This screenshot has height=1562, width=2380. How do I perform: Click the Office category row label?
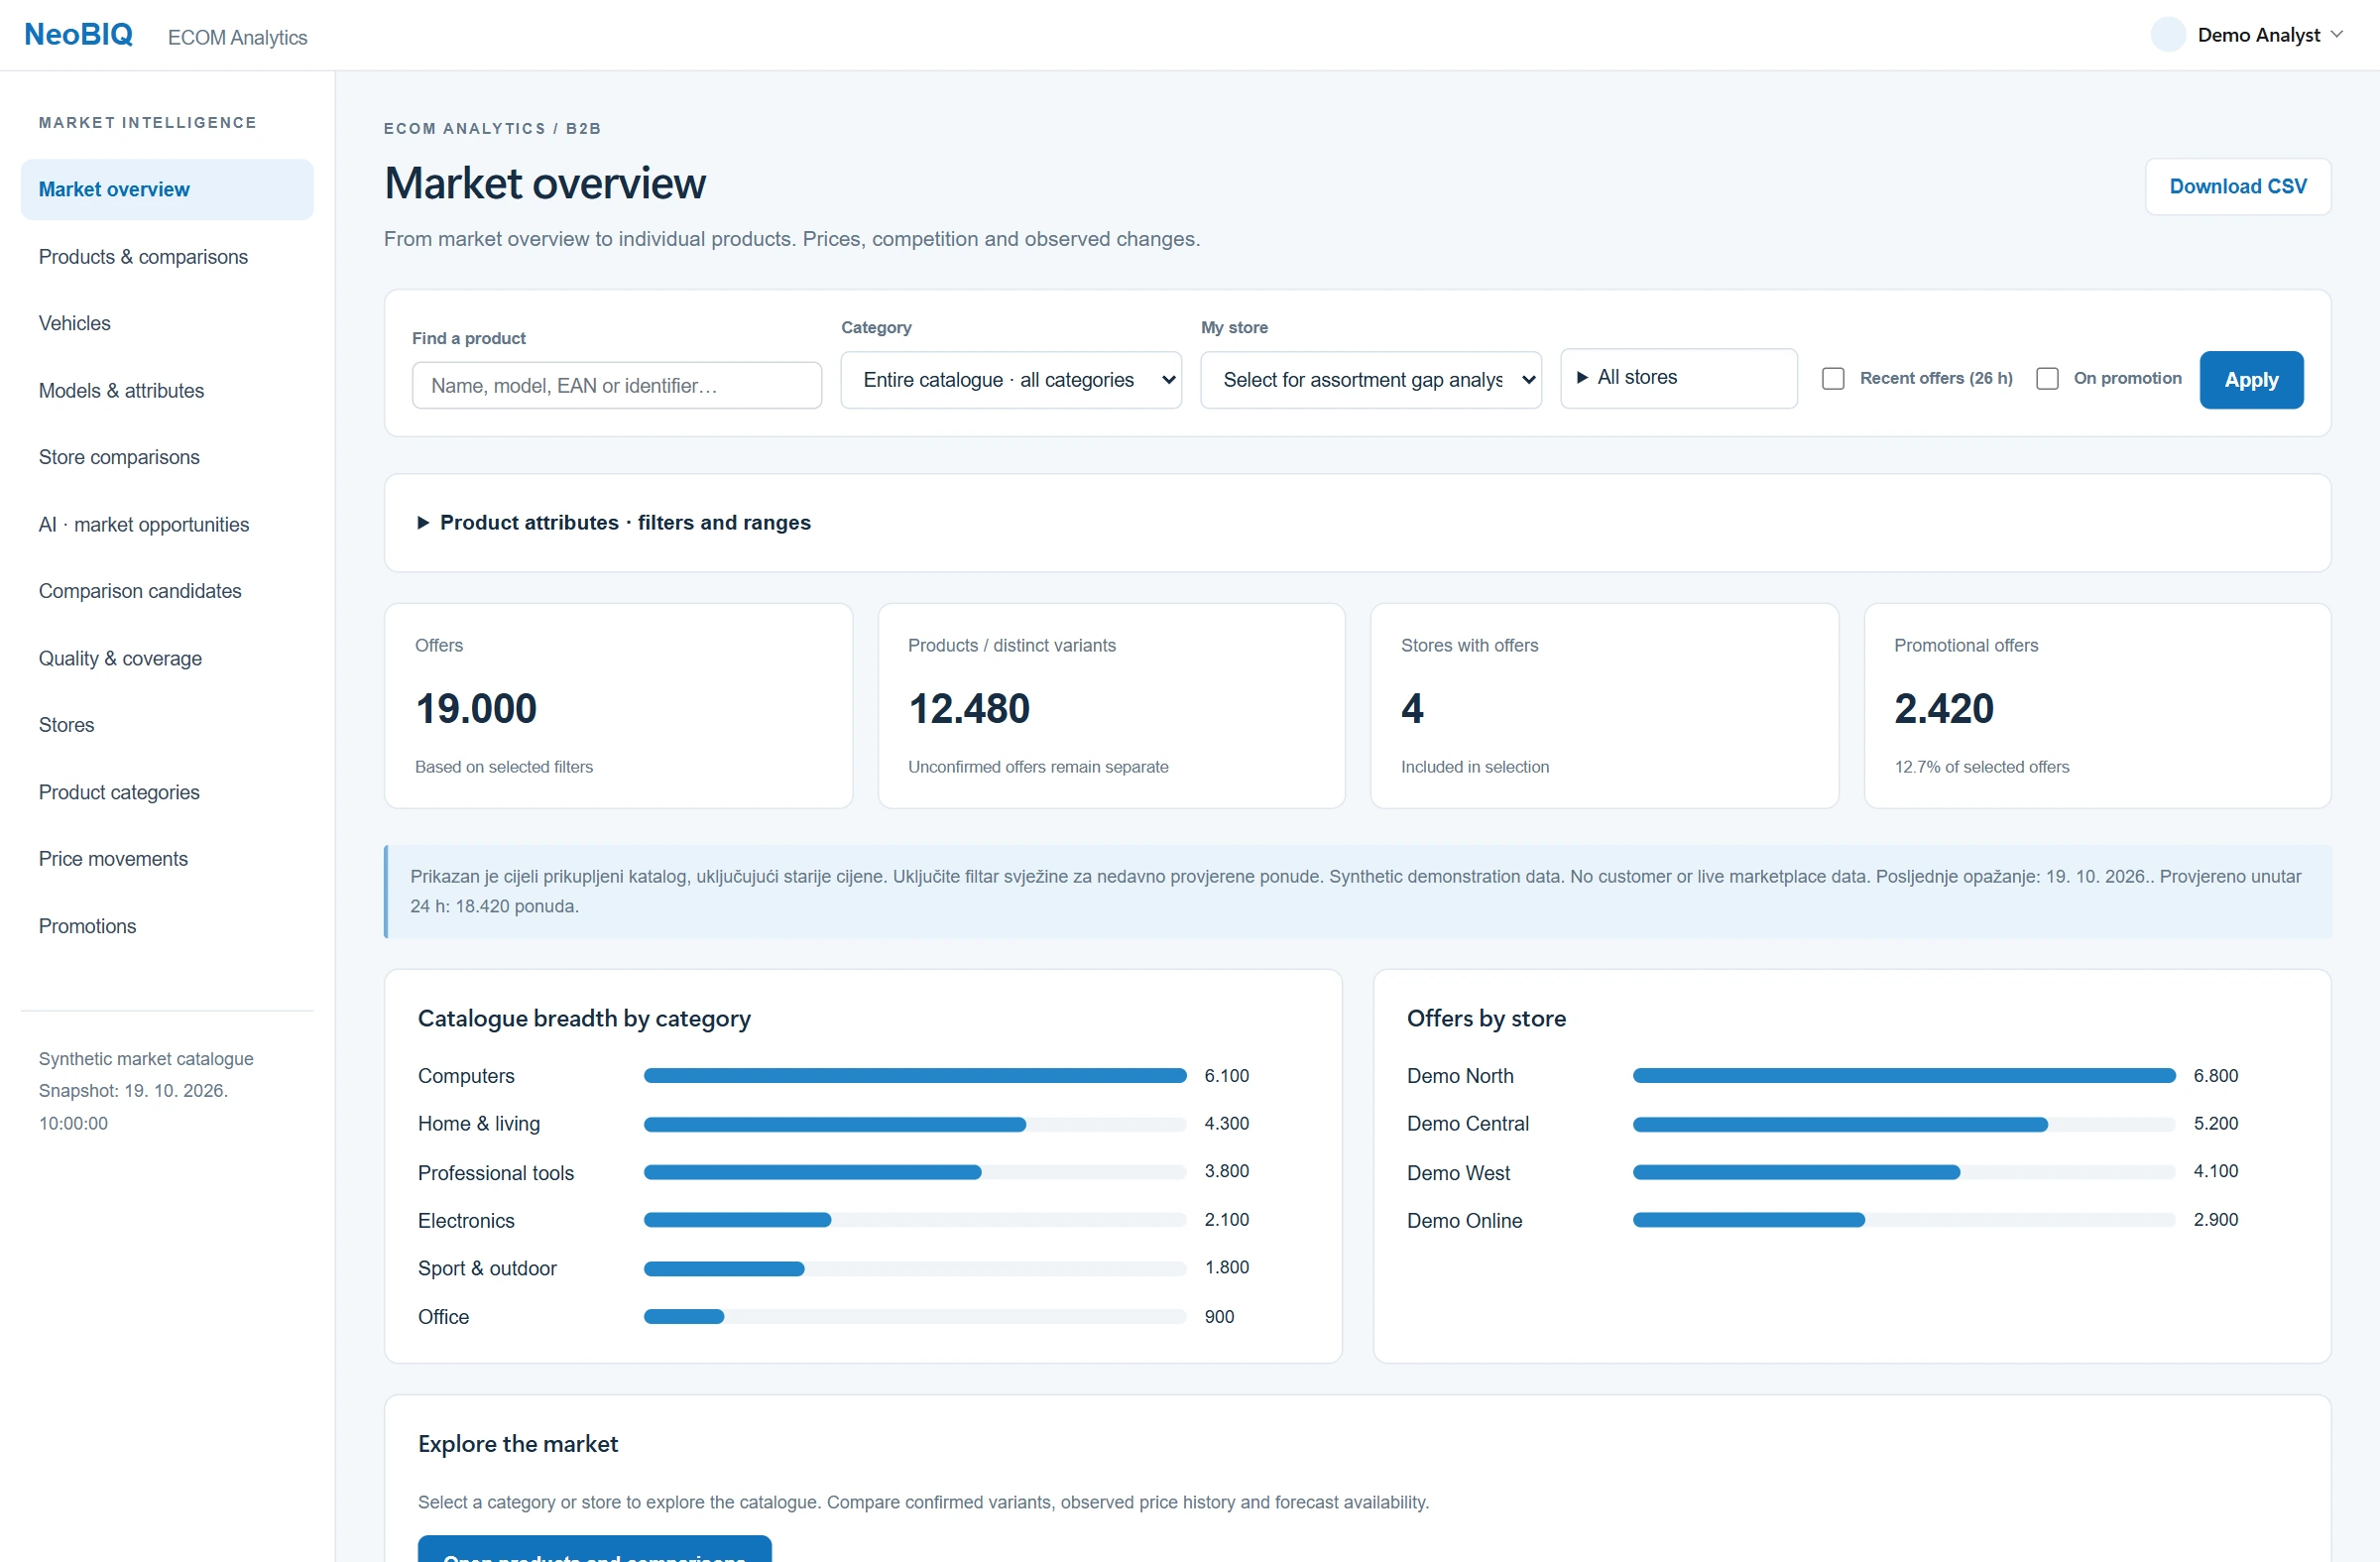click(443, 1317)
